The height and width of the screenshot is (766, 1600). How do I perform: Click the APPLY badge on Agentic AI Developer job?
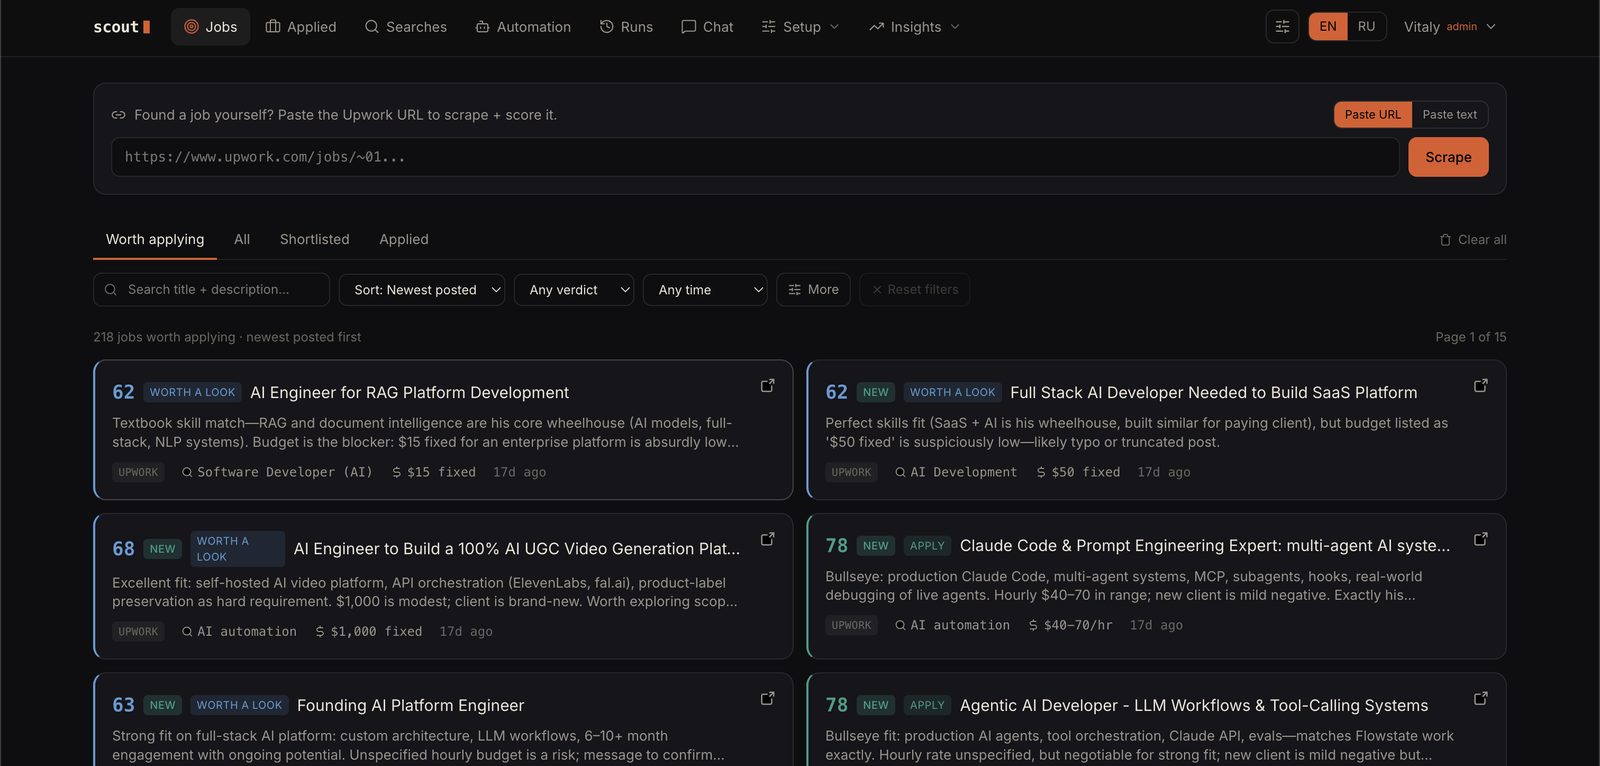click(927, 706)
